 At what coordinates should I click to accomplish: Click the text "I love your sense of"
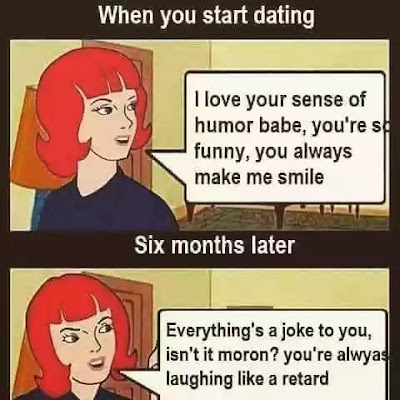click(280, 99)
